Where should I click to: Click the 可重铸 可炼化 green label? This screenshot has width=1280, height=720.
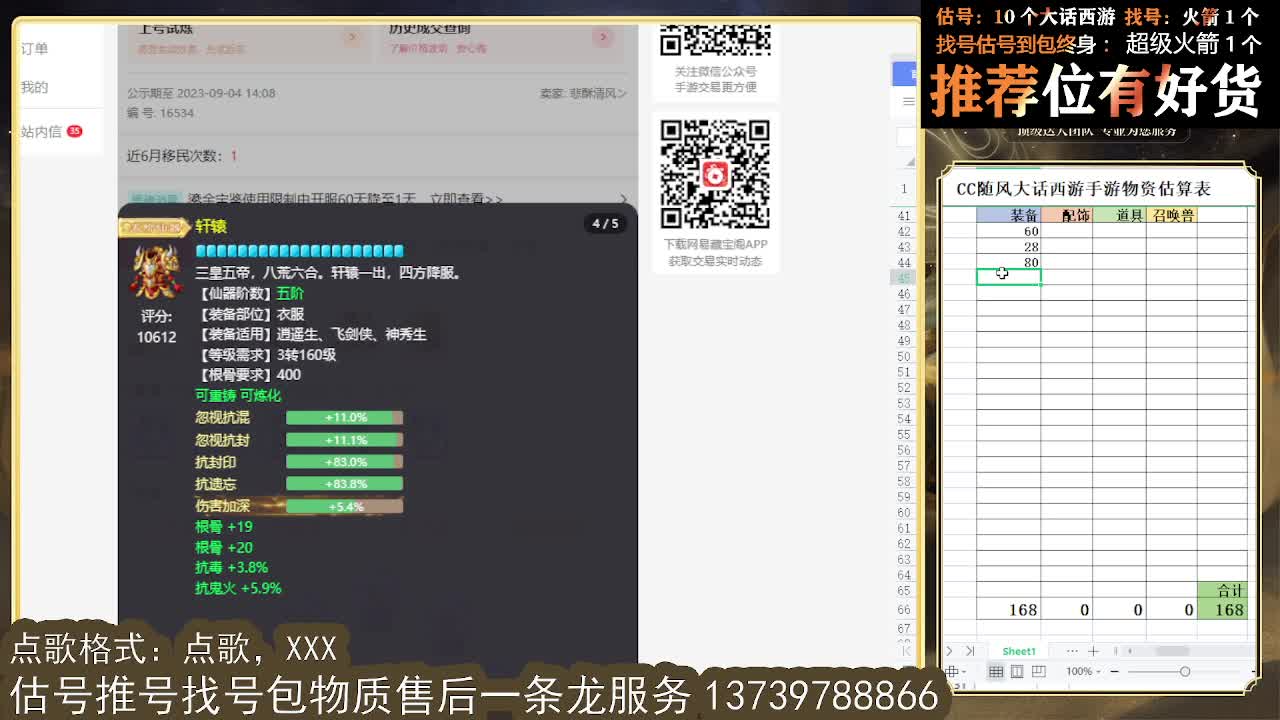pos(238,395)
